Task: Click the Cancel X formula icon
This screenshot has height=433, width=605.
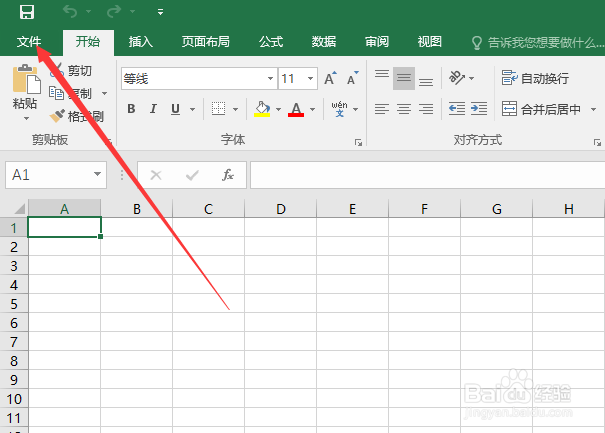Action: tap(156, 175)
